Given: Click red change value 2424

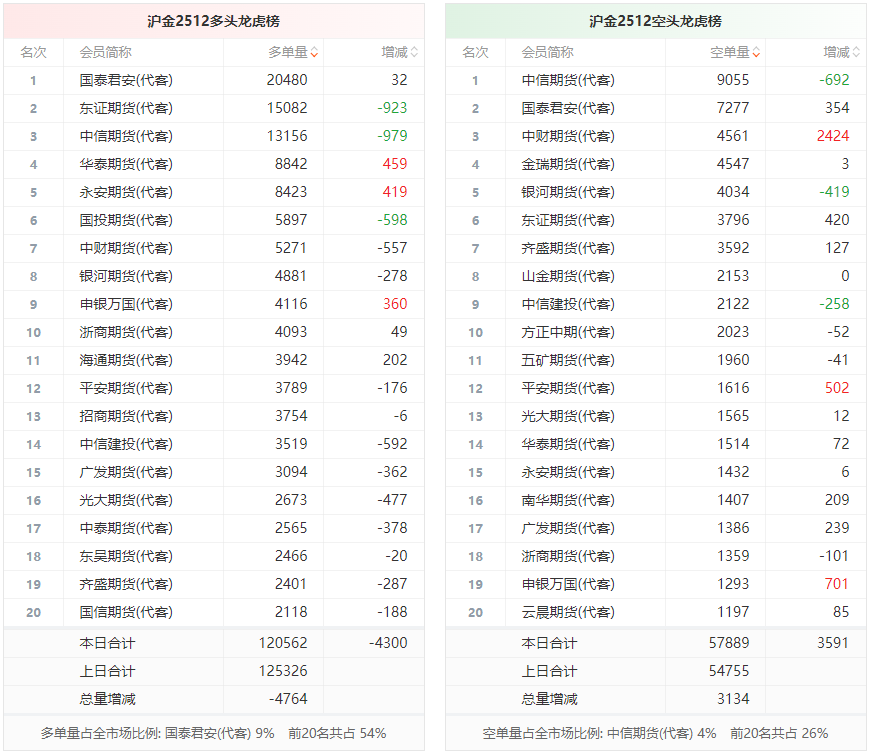Looking at the screenshot, I should 833,136.
